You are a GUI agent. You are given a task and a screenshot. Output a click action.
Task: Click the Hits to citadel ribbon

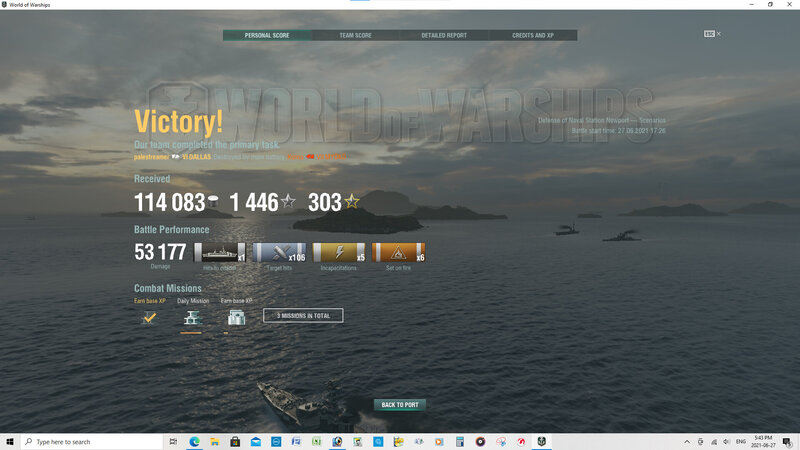[220, 253]
